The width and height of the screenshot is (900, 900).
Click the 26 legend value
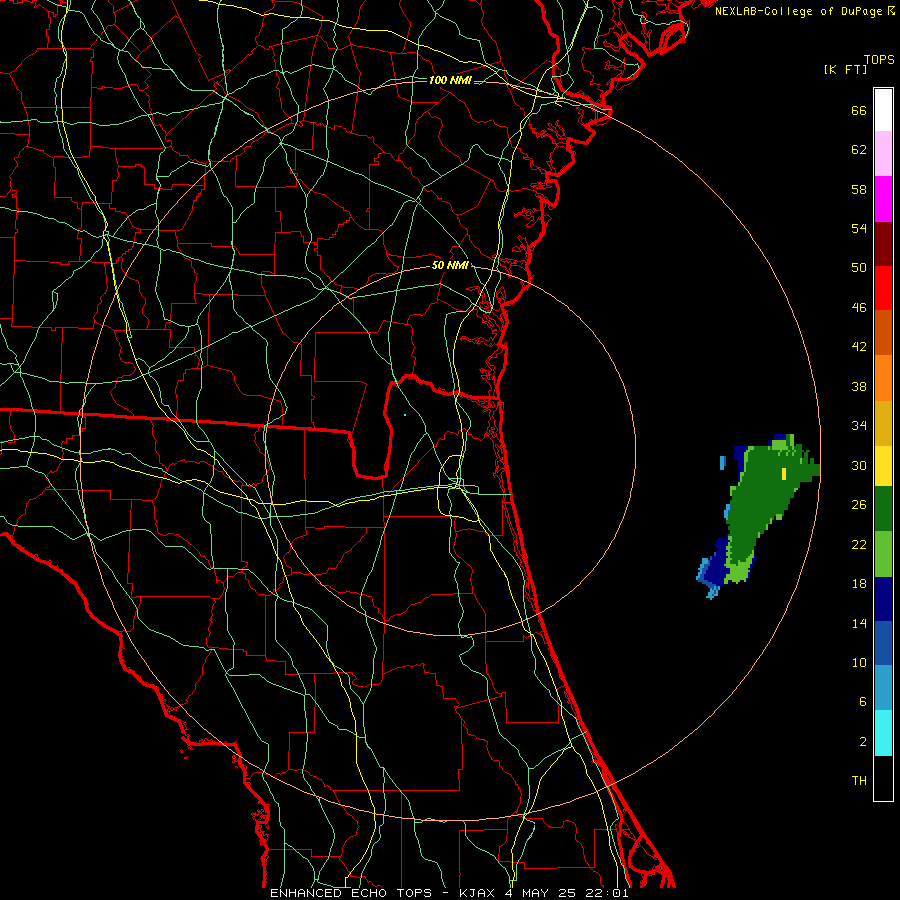tap(859, 505)
